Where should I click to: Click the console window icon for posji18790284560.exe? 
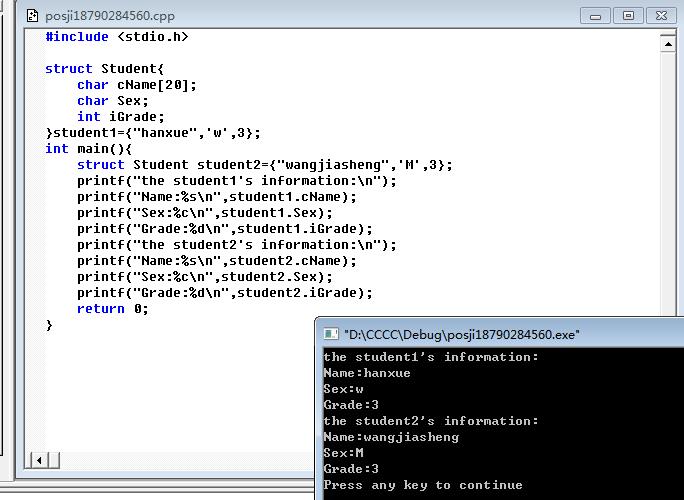(x=331, y=334)
